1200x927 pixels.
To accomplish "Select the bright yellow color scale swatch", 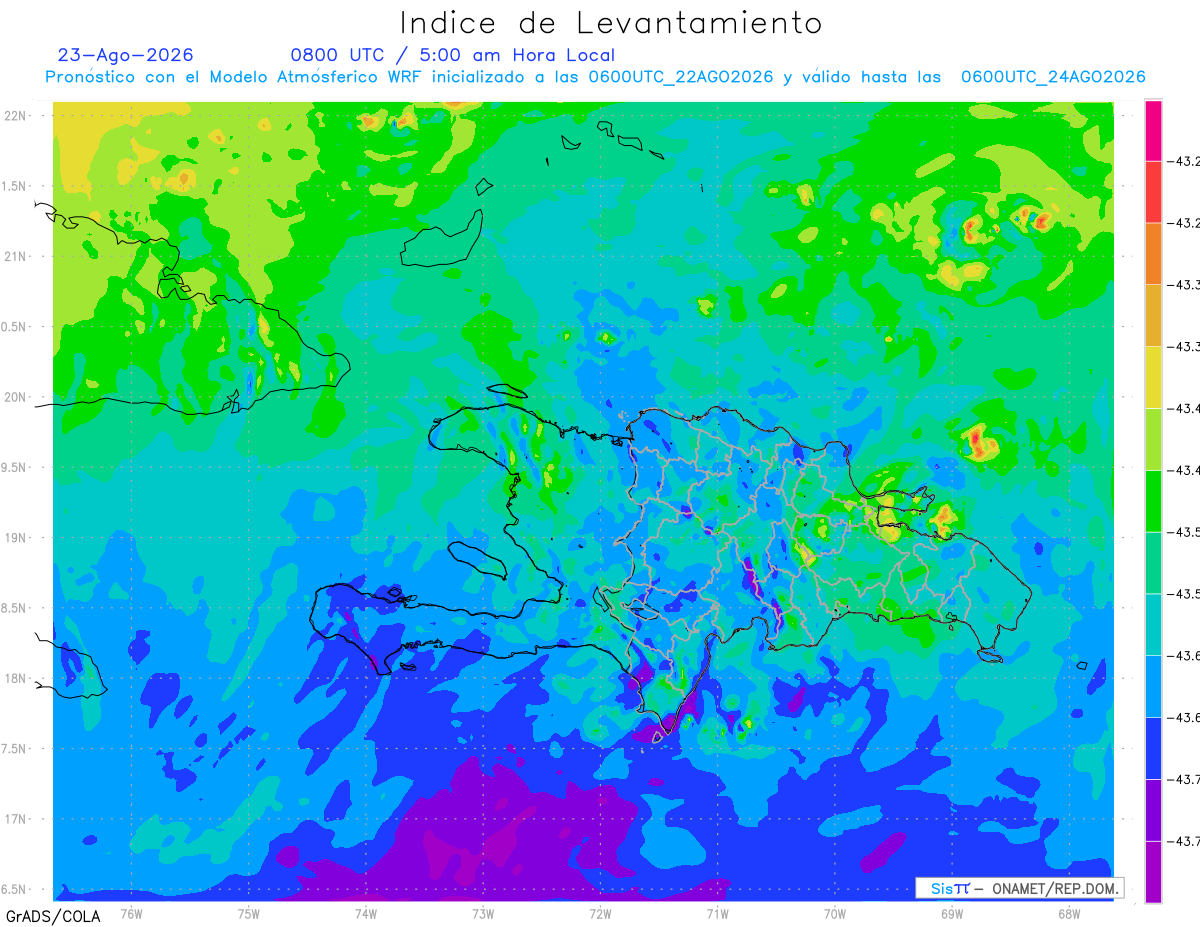I will coord(1153,377).
